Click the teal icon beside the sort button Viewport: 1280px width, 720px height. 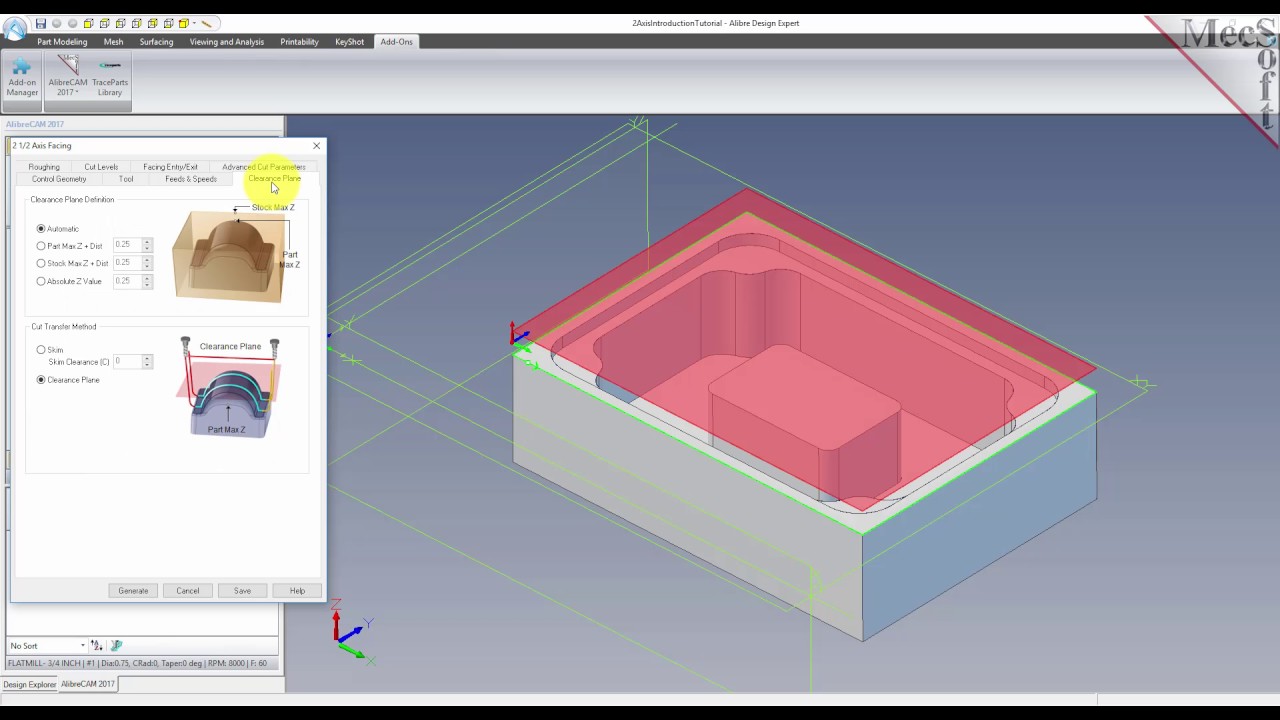pyautogui.click(x=116, y=645)
